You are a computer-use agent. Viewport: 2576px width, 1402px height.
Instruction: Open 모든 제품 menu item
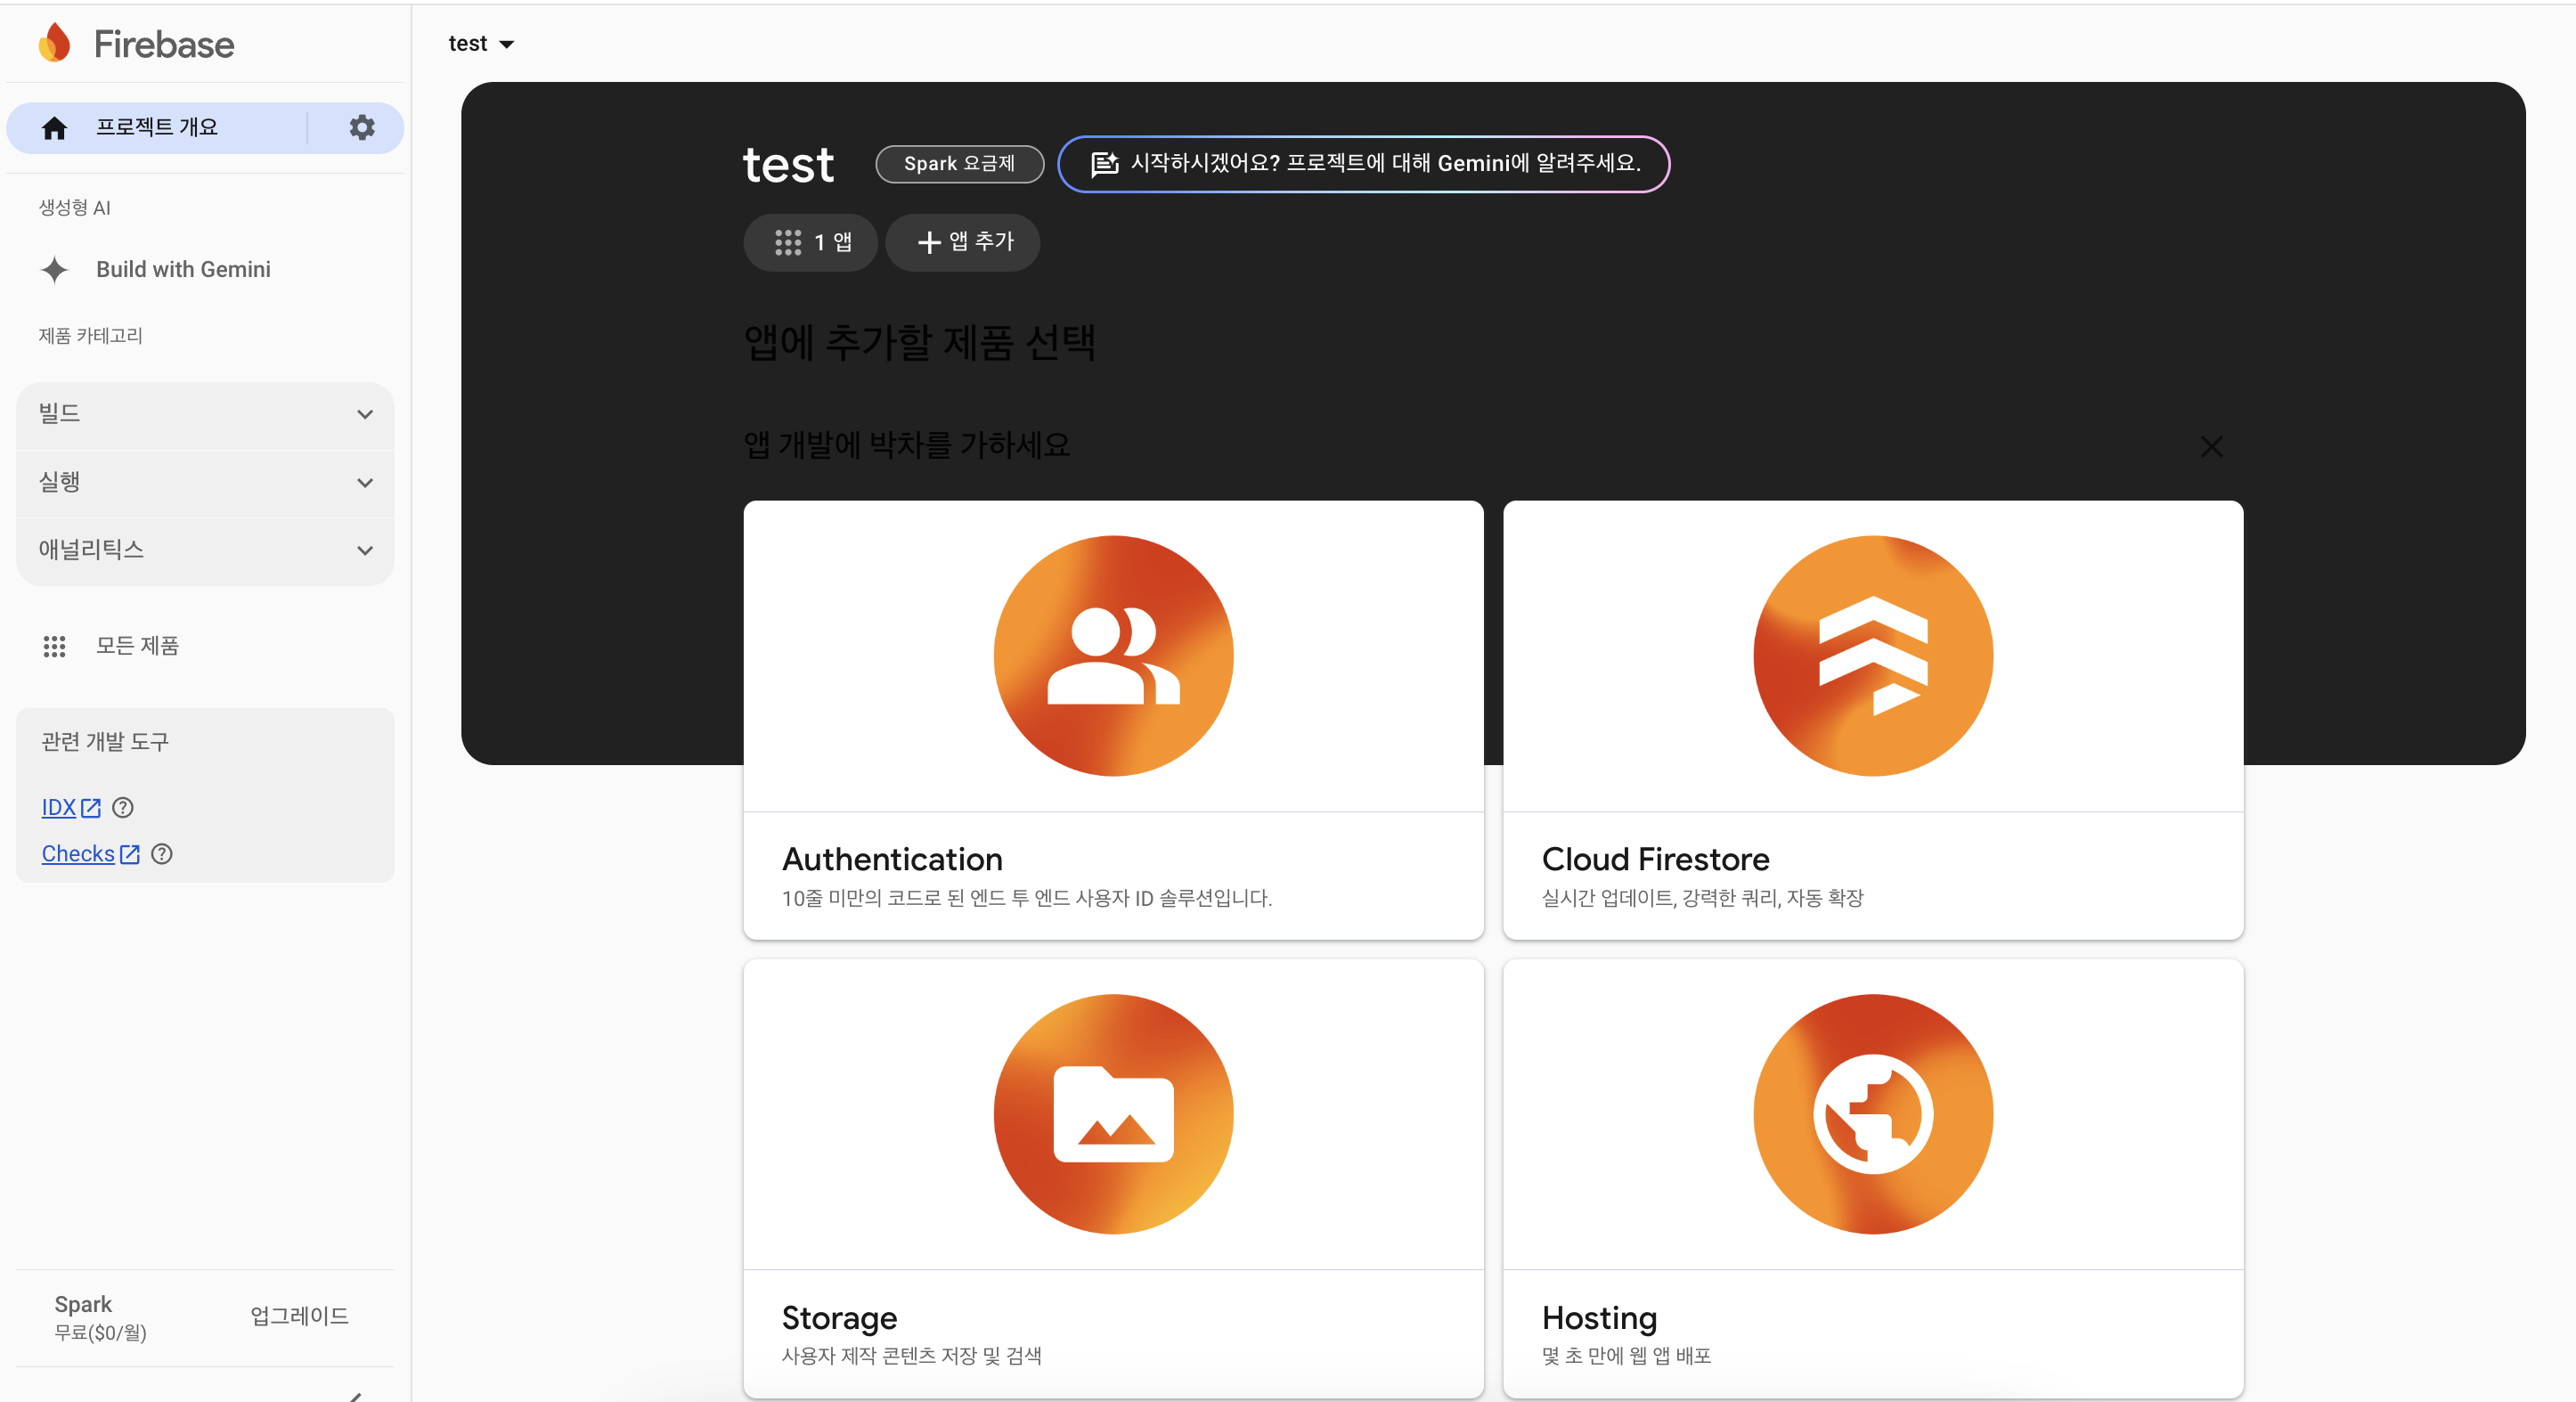tap(137, 646)
